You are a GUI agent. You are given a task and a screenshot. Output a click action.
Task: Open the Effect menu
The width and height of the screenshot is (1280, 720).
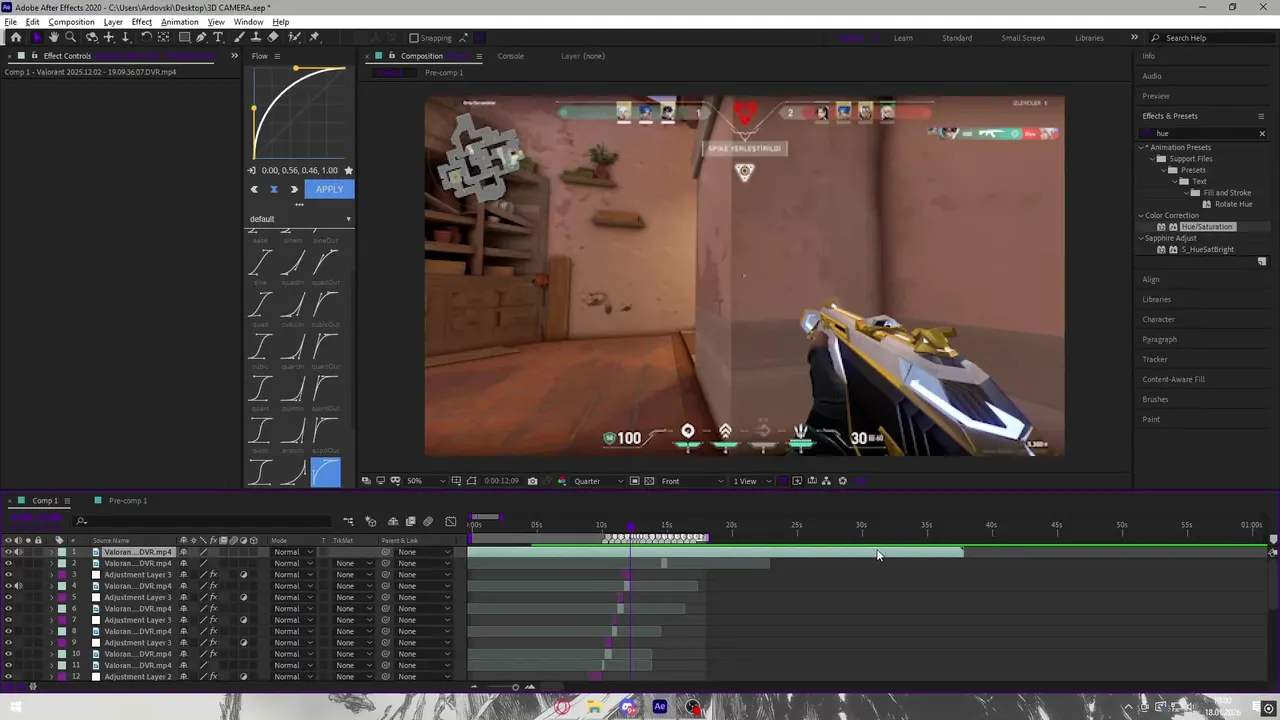(142, 22)
